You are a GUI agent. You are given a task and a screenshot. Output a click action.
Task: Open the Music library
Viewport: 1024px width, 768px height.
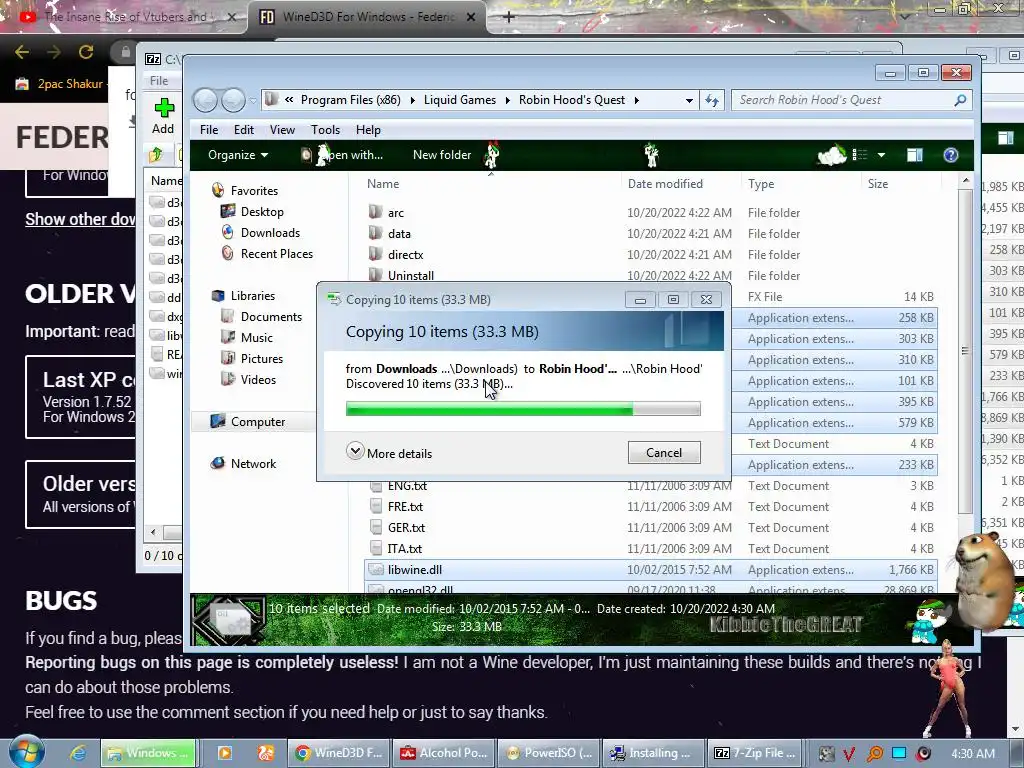(x=256, y=338)
